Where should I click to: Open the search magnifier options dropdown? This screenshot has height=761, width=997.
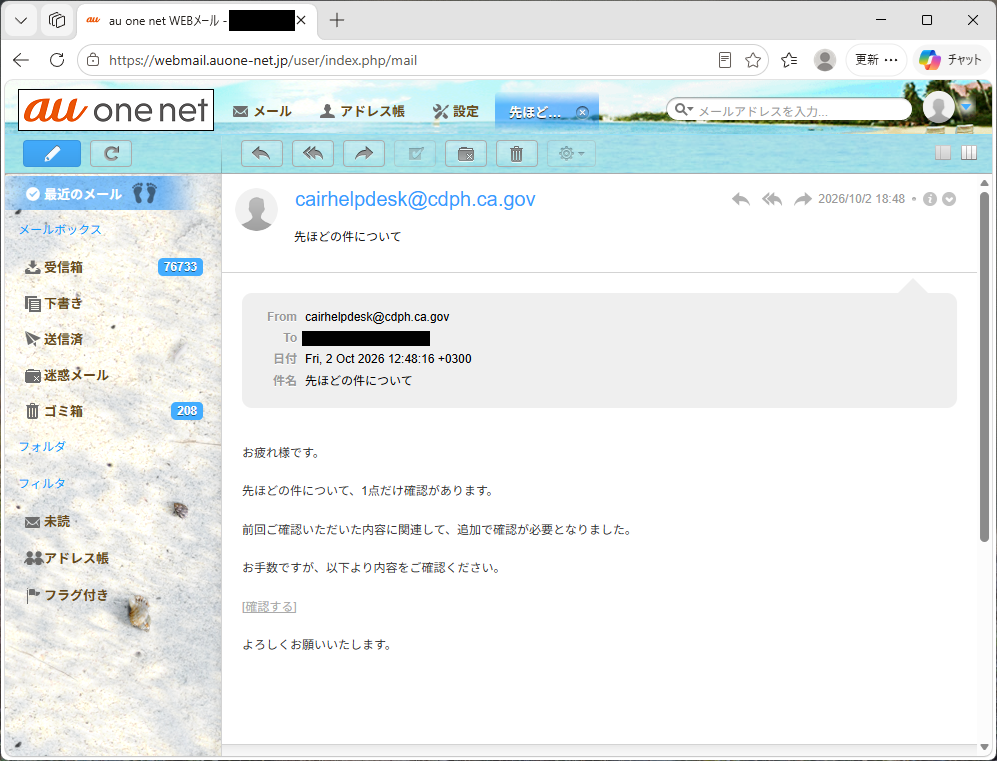coord(684,109)
